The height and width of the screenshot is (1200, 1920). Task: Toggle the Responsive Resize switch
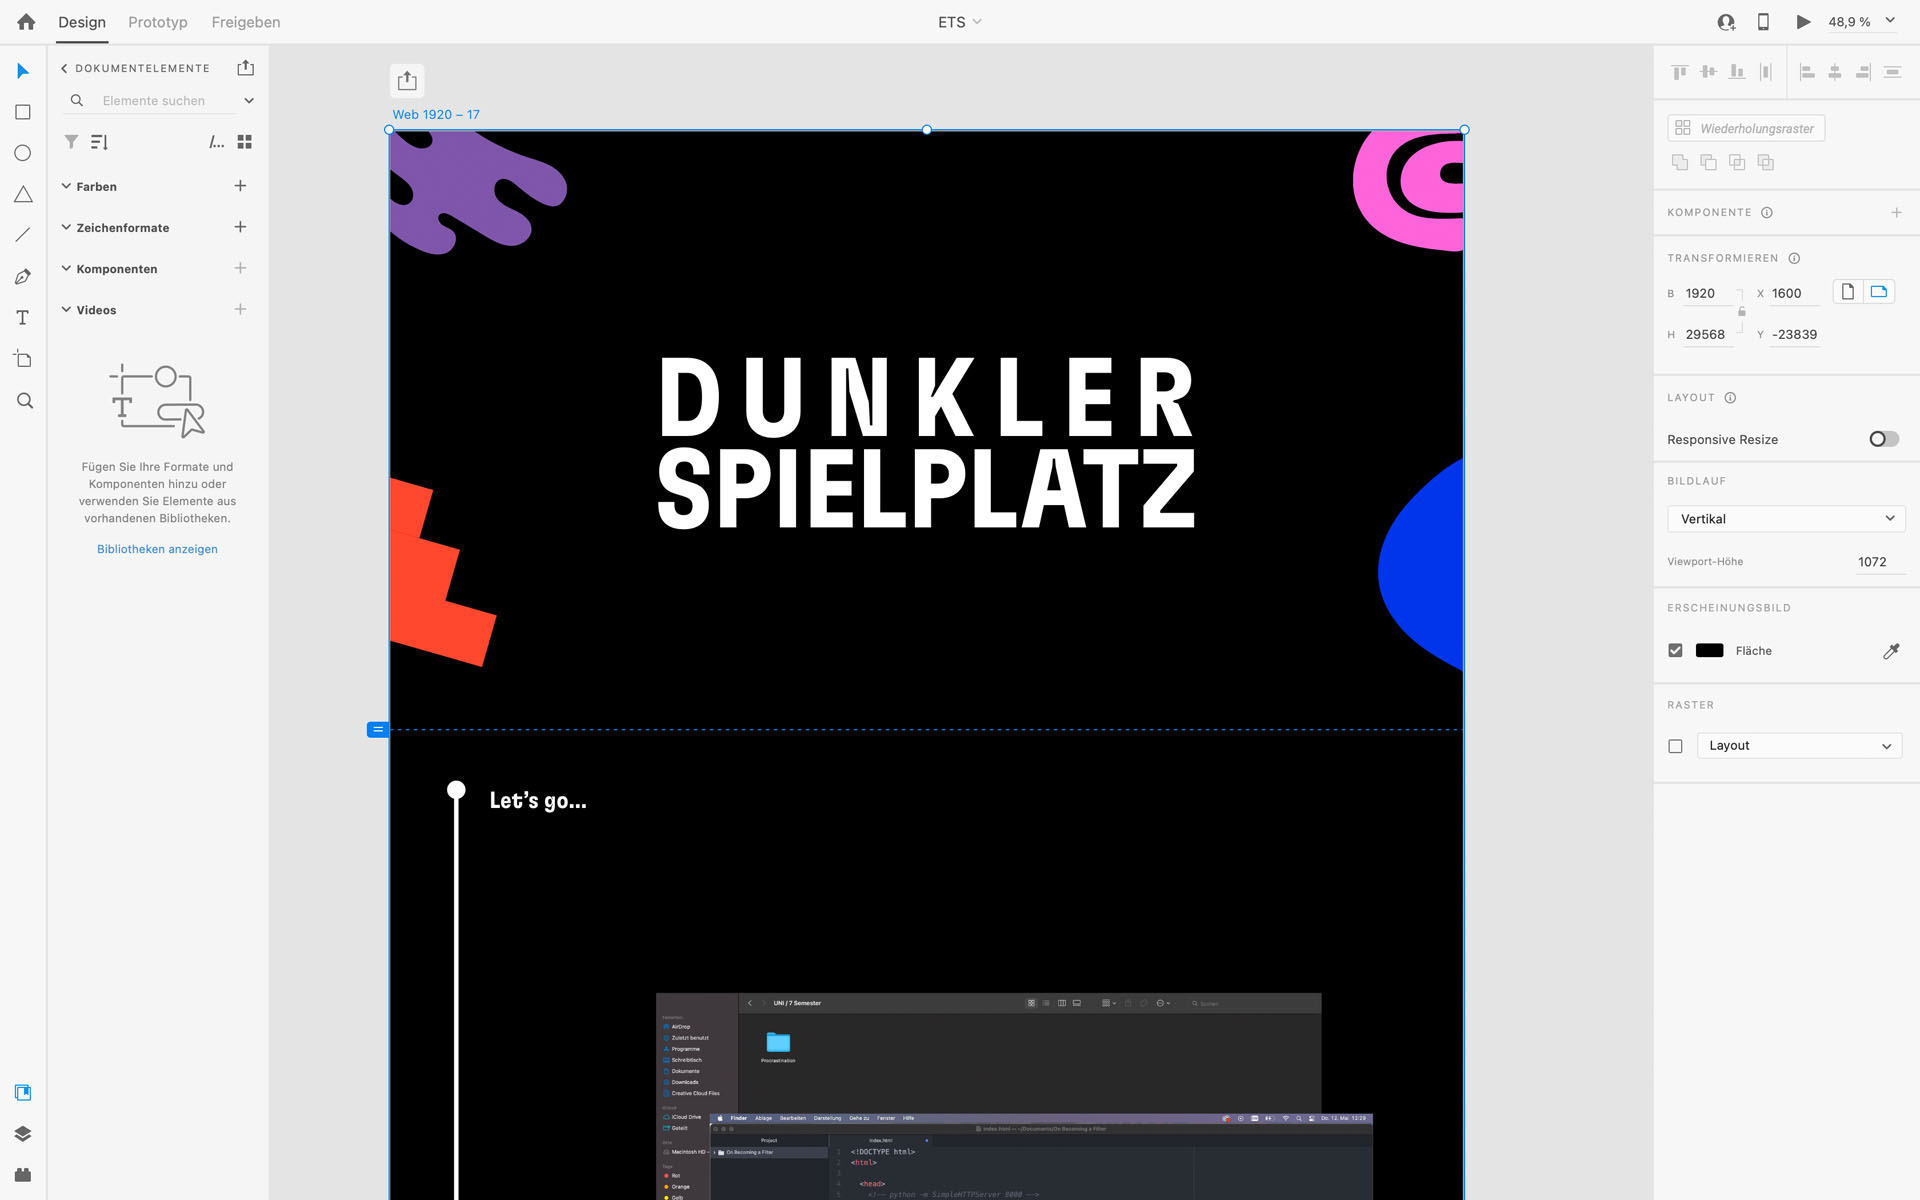pyautogui.click(x=1884, y=439)
